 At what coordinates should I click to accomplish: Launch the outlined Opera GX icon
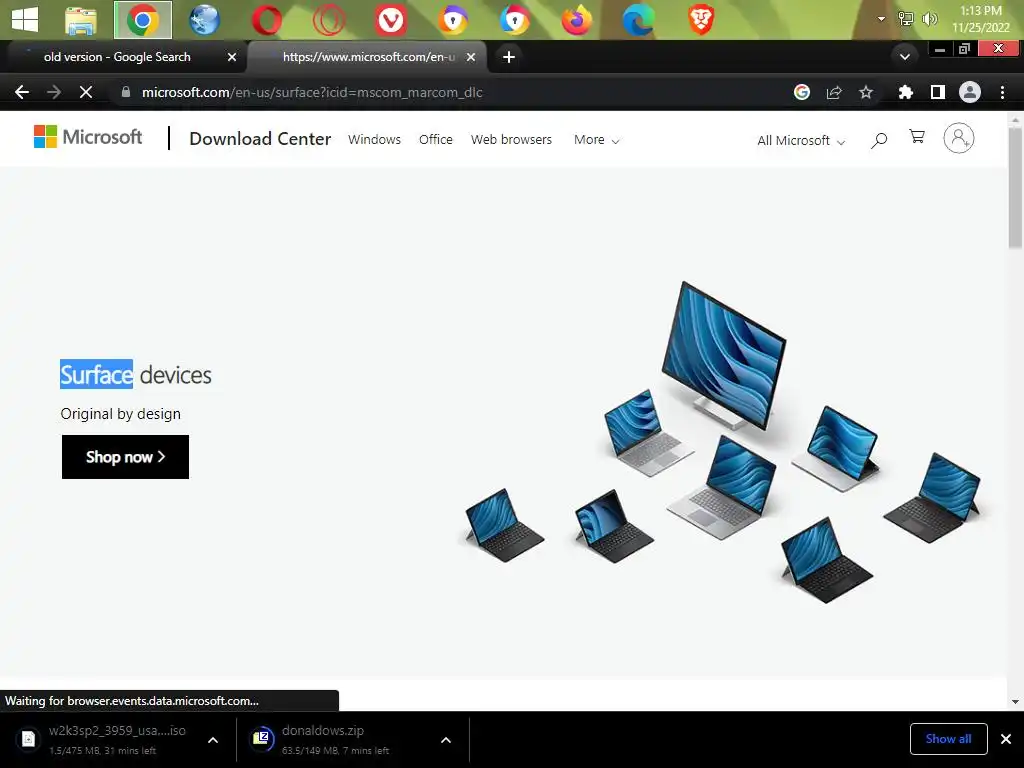328,20
